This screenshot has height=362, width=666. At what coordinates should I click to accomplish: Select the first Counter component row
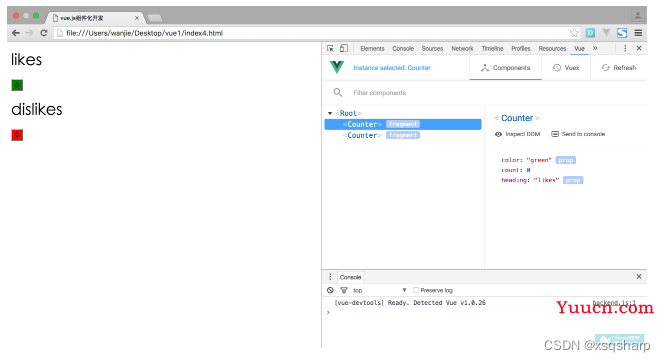pyautogui.click(x=403, y=124)
